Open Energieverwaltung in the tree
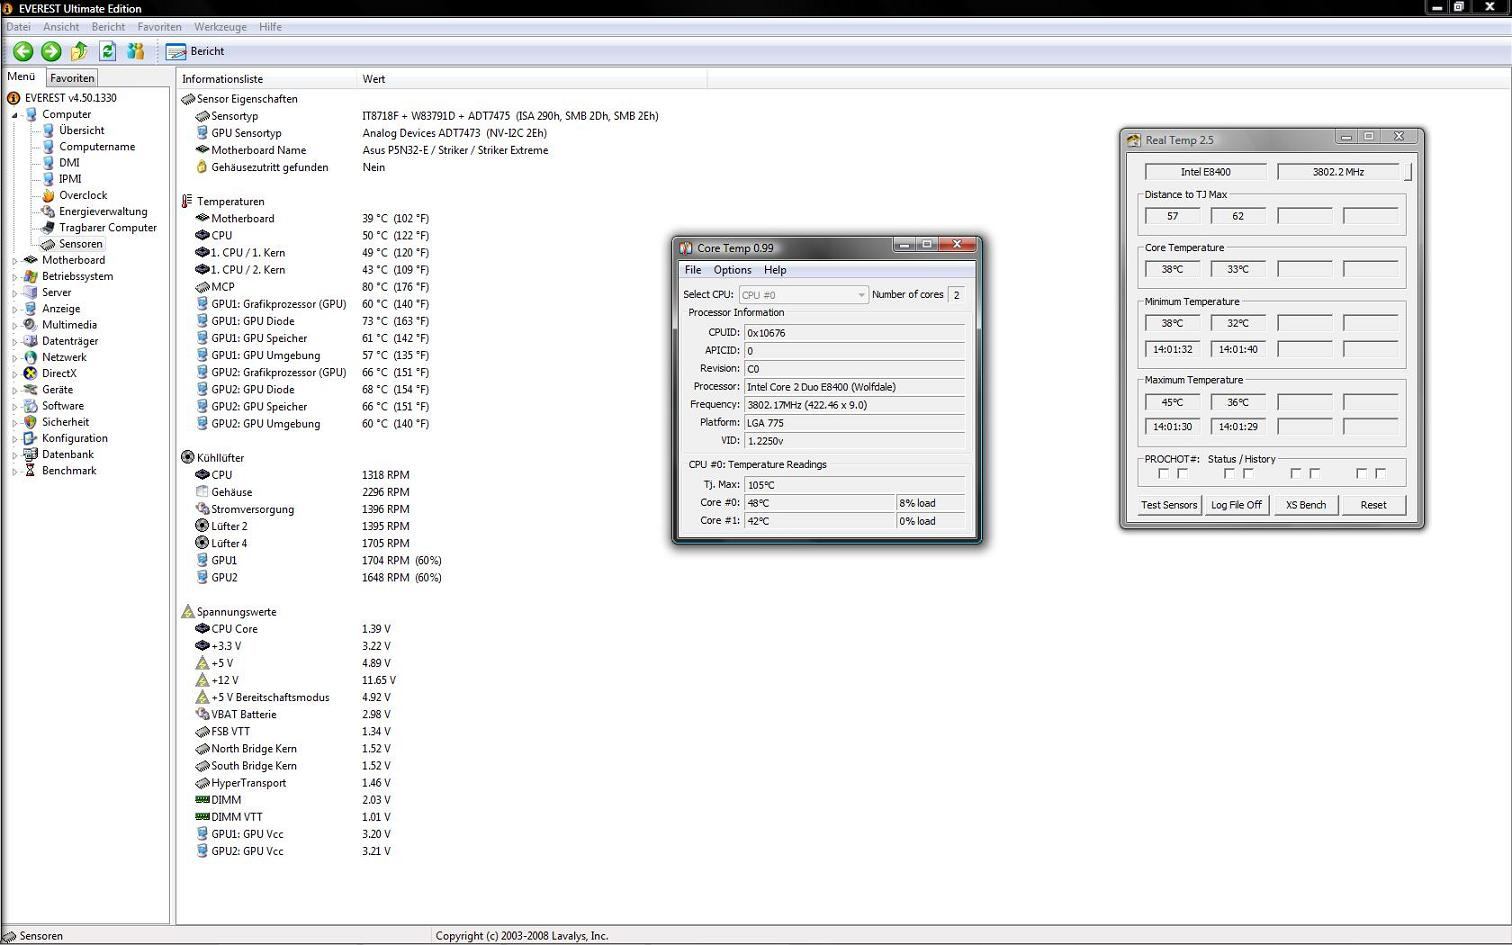This screenshot has height=945, width=1512. pyautogui.click(x=103, y=211)
